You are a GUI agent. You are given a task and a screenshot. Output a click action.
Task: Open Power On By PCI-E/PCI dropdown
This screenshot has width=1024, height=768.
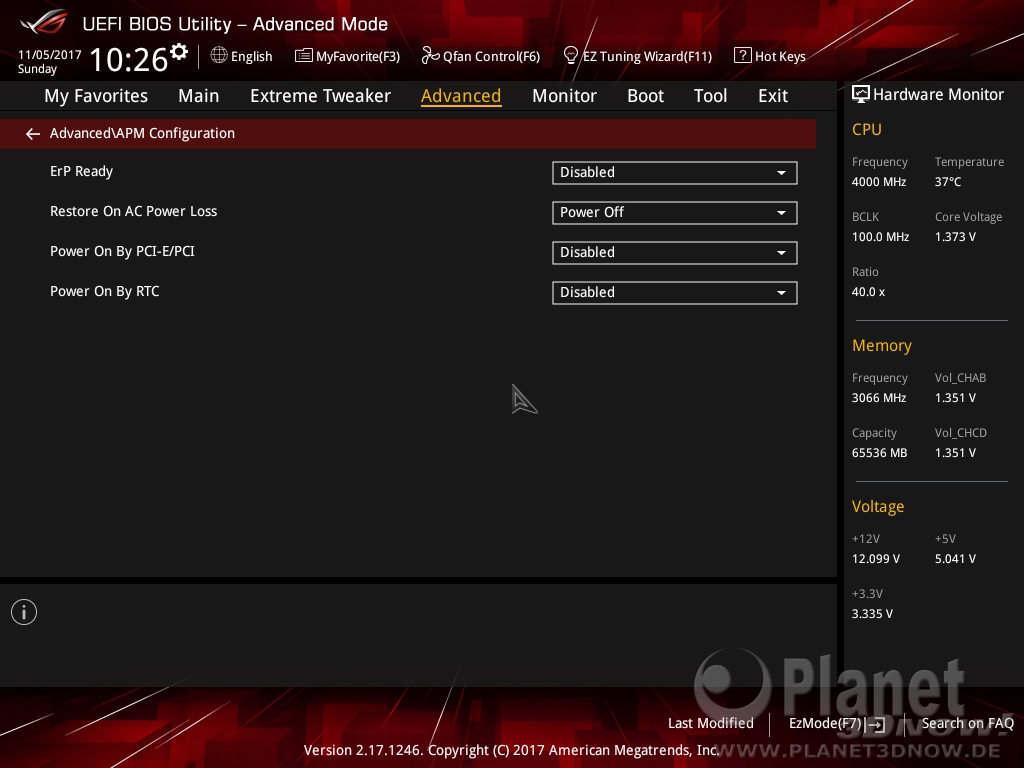[x=675, y=253]
